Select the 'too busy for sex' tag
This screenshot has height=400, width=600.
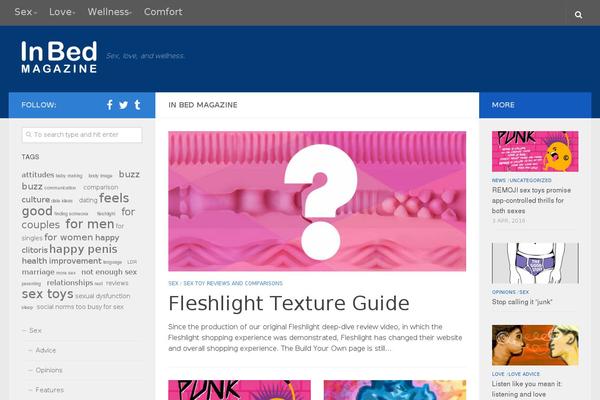coord(99,307)
